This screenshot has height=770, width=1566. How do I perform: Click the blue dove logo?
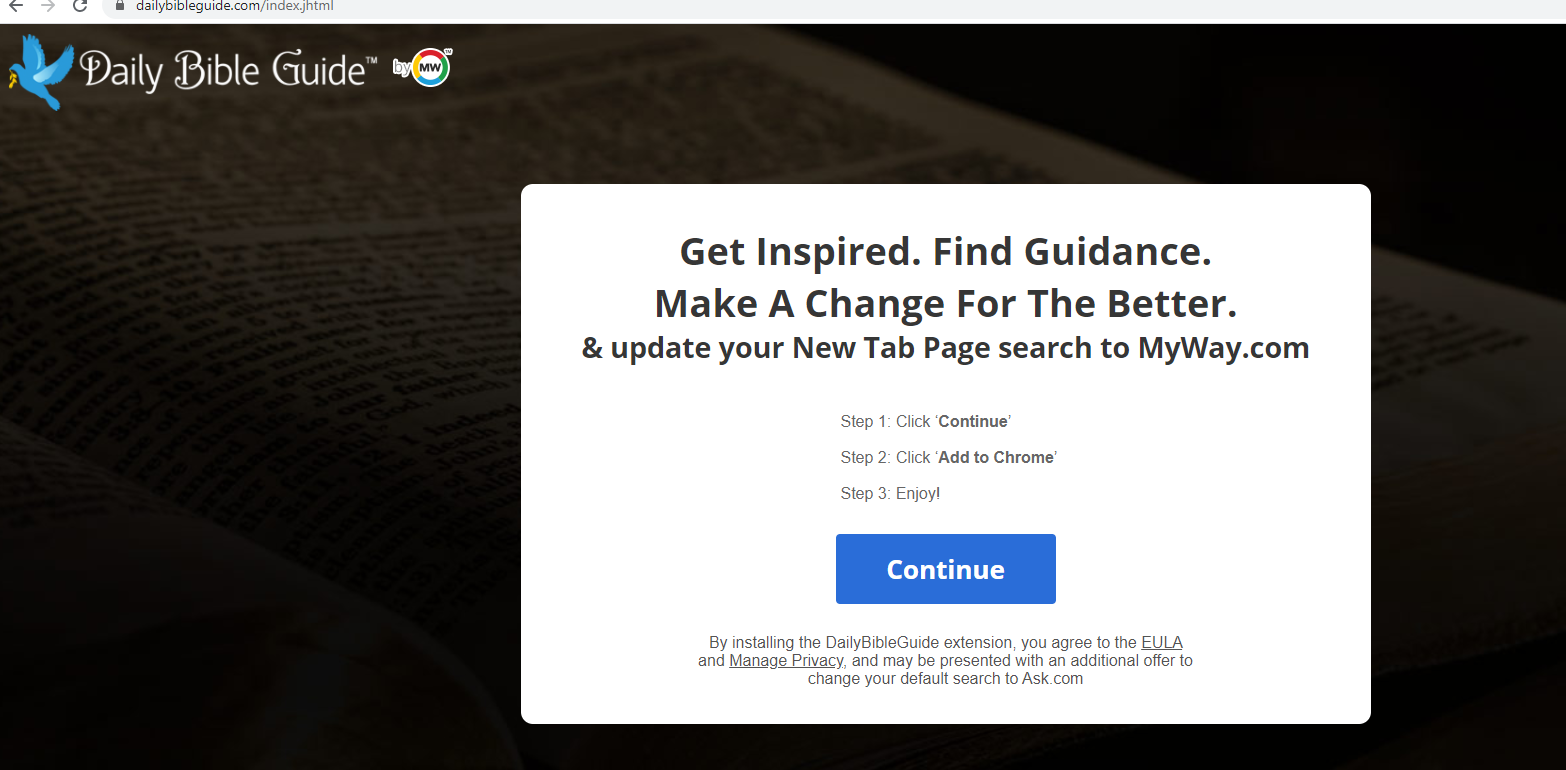point(41,72)
